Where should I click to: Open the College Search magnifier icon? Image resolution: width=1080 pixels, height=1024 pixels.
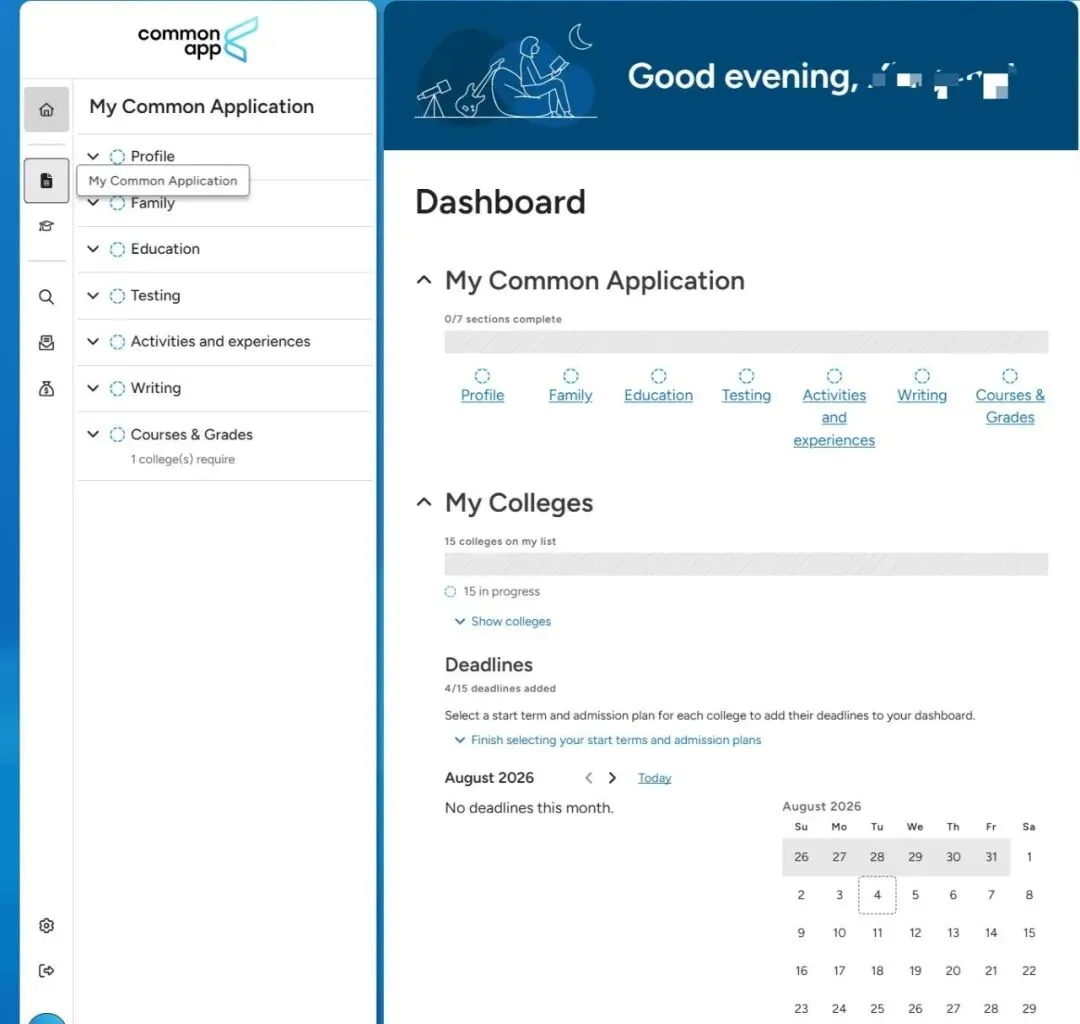pyautogui.click(x=46, y=297)
